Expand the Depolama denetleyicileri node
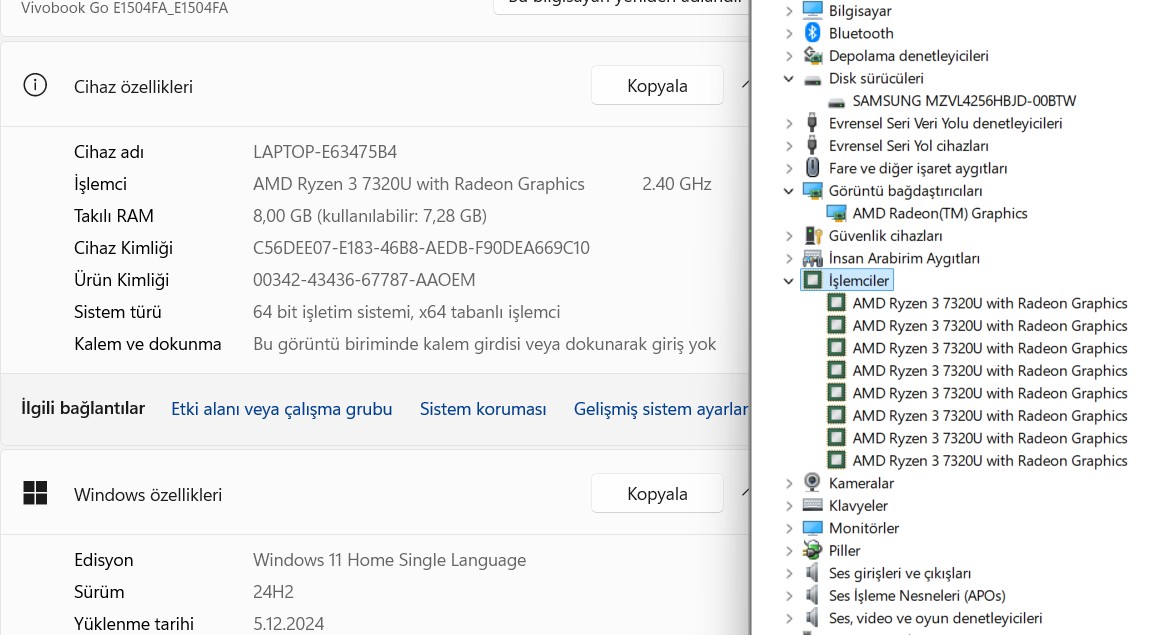 pyautogui.click(x=789, y=56)
